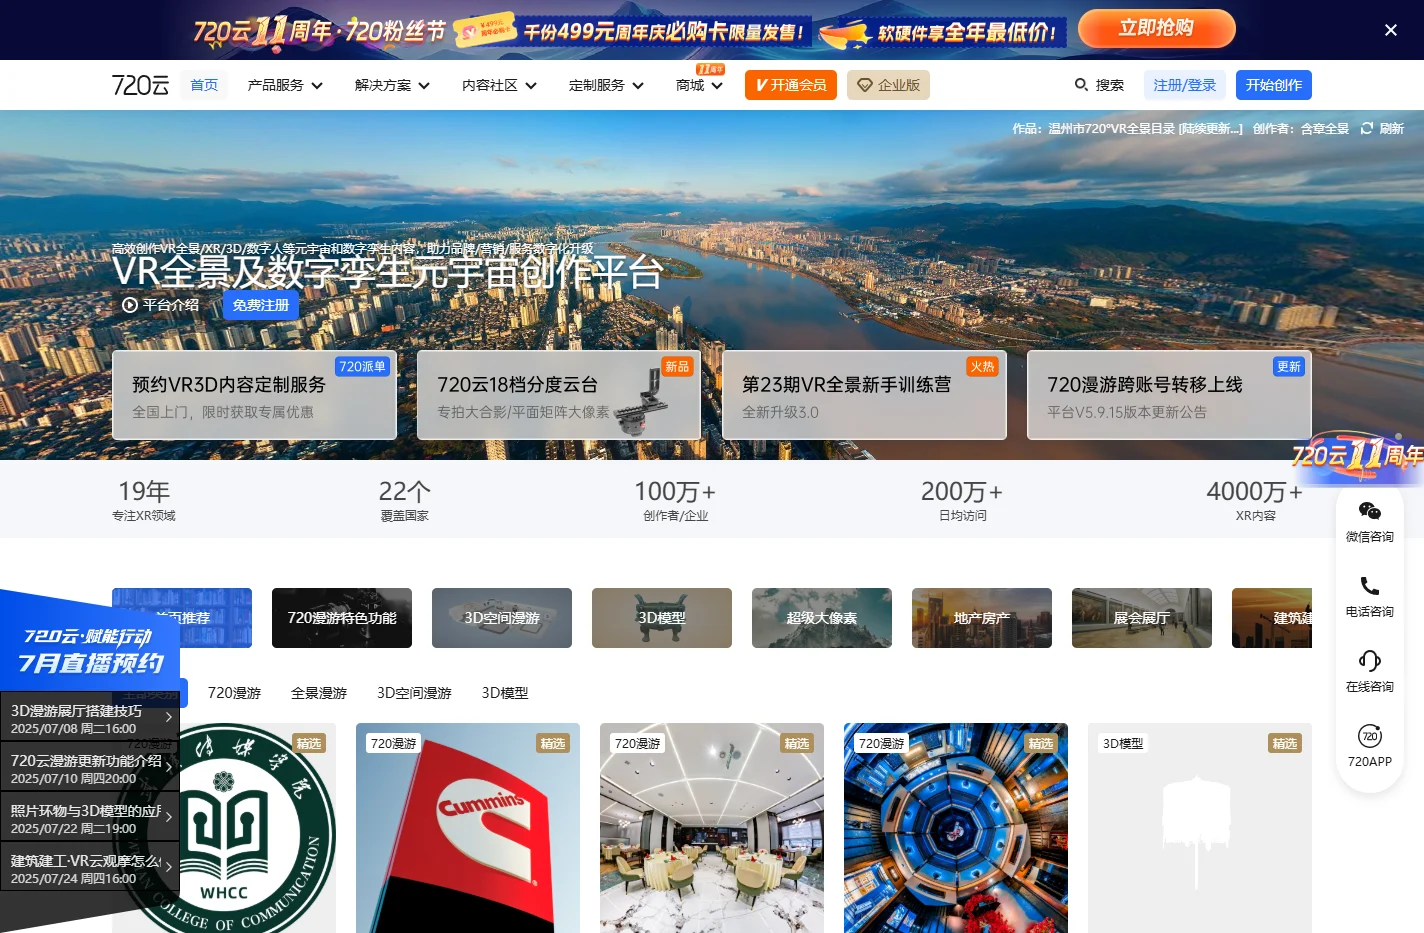Image resolution: width=1424 pixels, height=933 pixels.
Task: Click the search magnifier icon
Action: click(1081, 85)
